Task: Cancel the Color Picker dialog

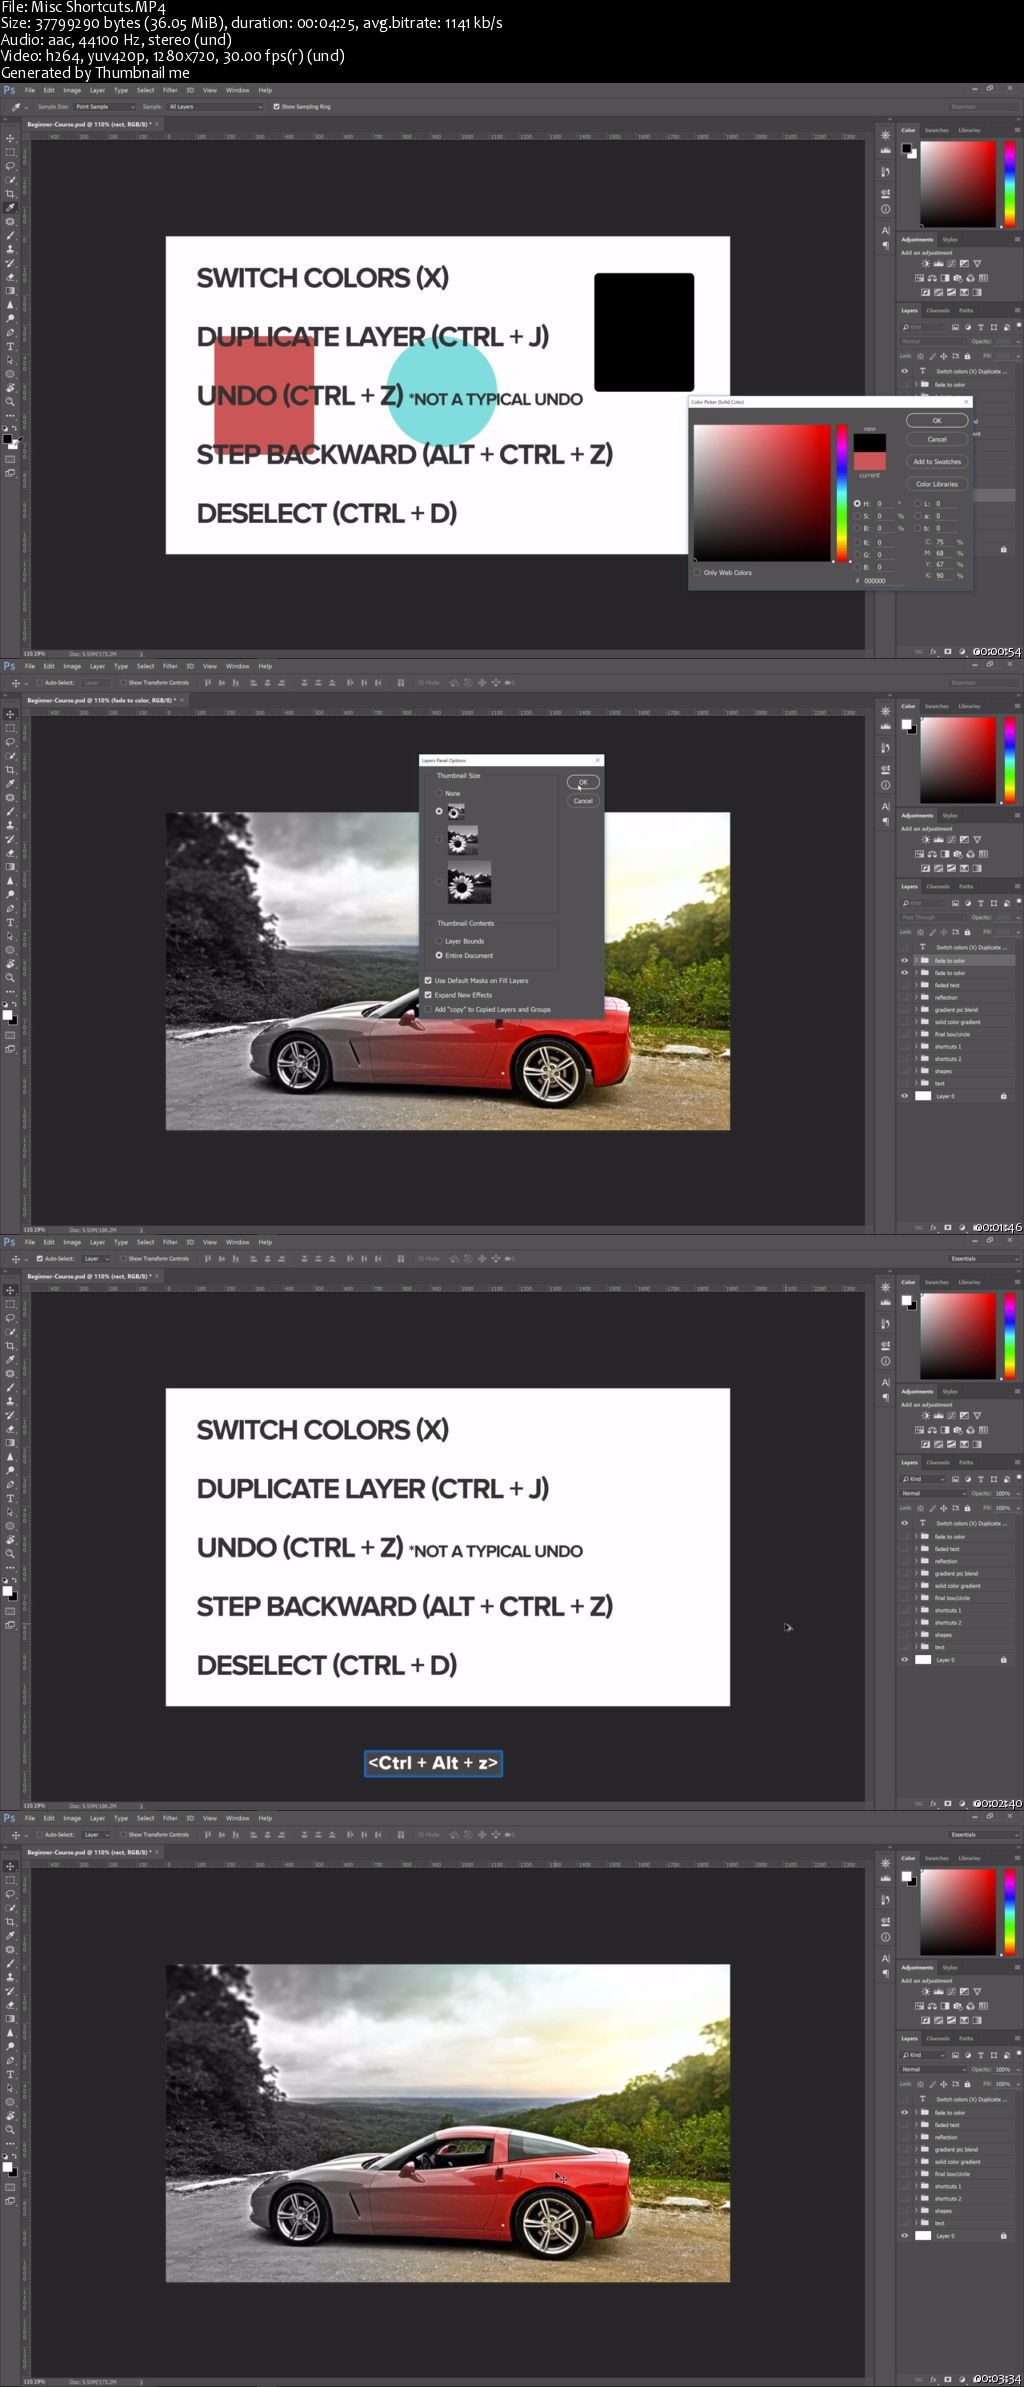Action: [x=937, y=439]
